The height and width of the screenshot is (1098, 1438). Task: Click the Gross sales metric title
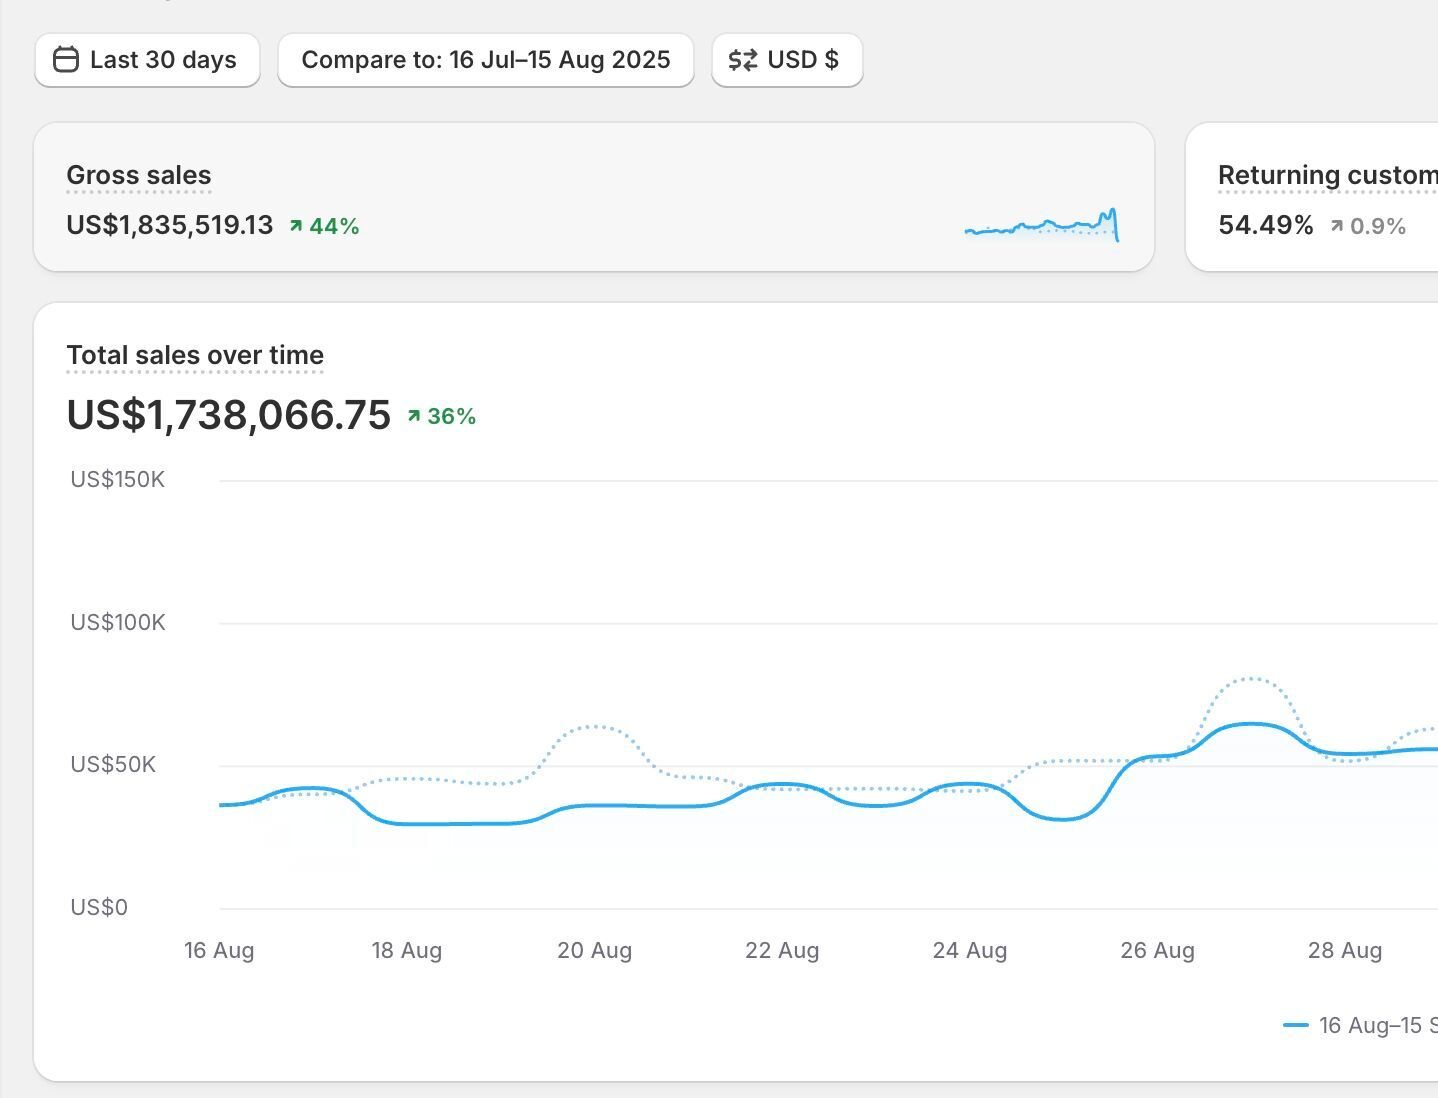click(x=139, y=175)
